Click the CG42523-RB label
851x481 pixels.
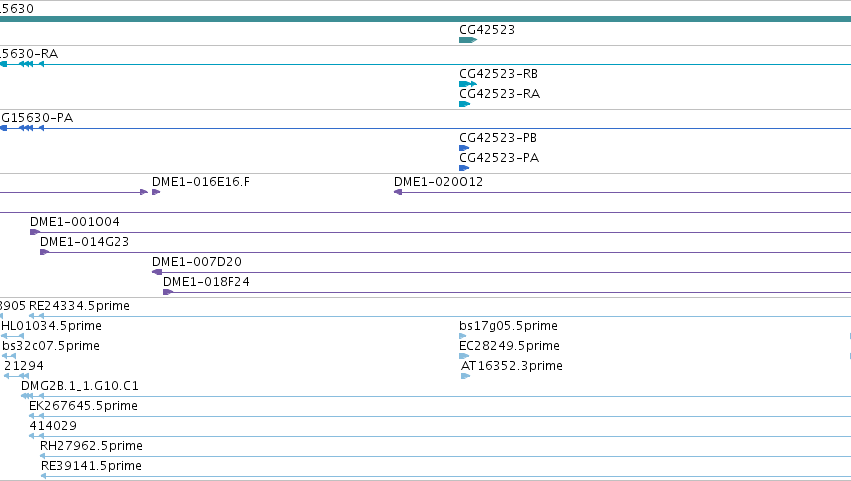coord(498,74)
